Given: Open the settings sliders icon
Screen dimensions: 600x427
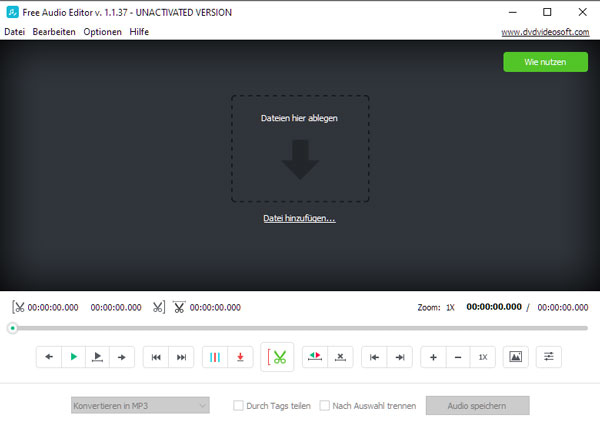Looking at the screenshot, I should pyautogui.click(x=548, y=357).
